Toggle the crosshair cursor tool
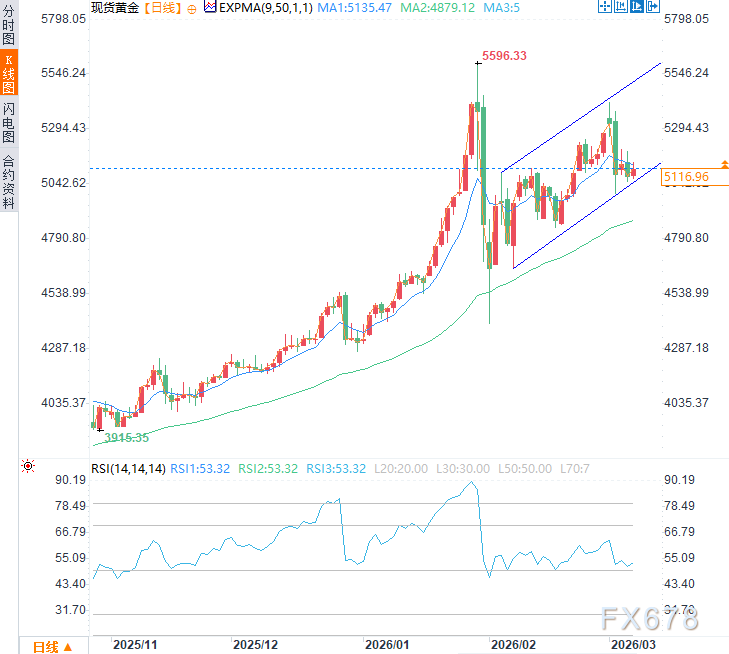Viewport: 729px width, 654px height. [604, 7]
